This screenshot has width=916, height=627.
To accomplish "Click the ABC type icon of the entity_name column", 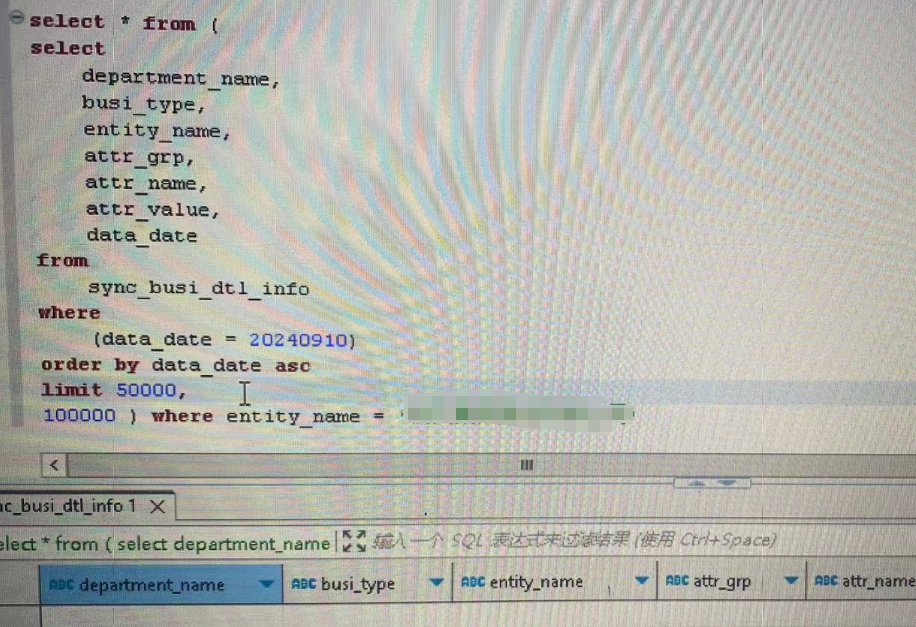I will coord(473,581).
